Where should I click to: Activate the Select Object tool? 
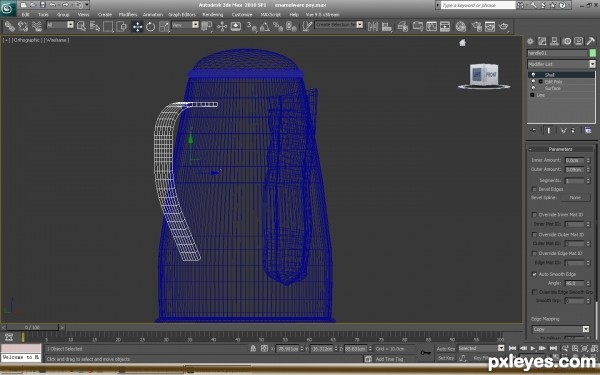(x=82, y=26)
